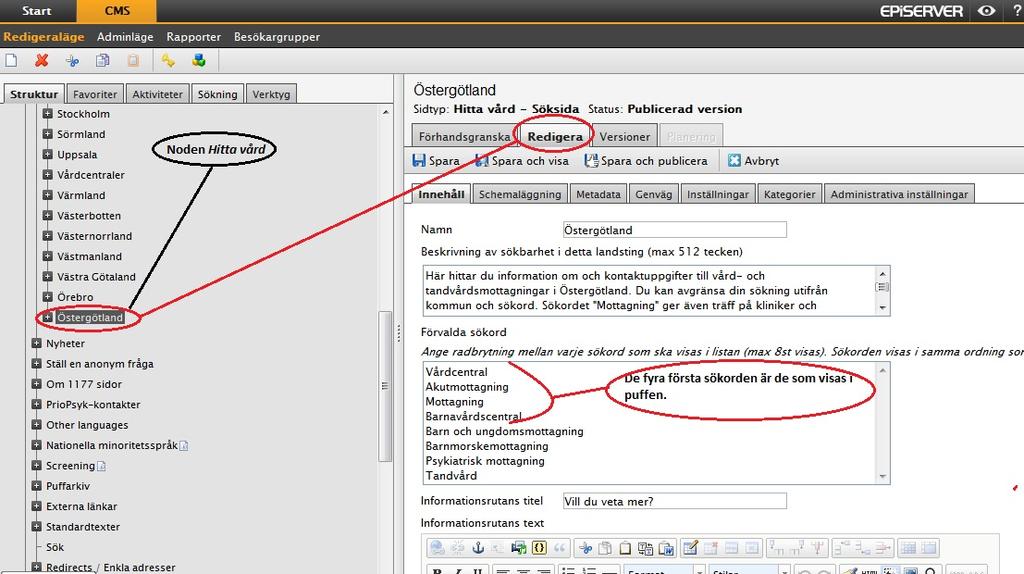Open the Förhandsgranska tab

pyautogui.click(x=464, y=136)
